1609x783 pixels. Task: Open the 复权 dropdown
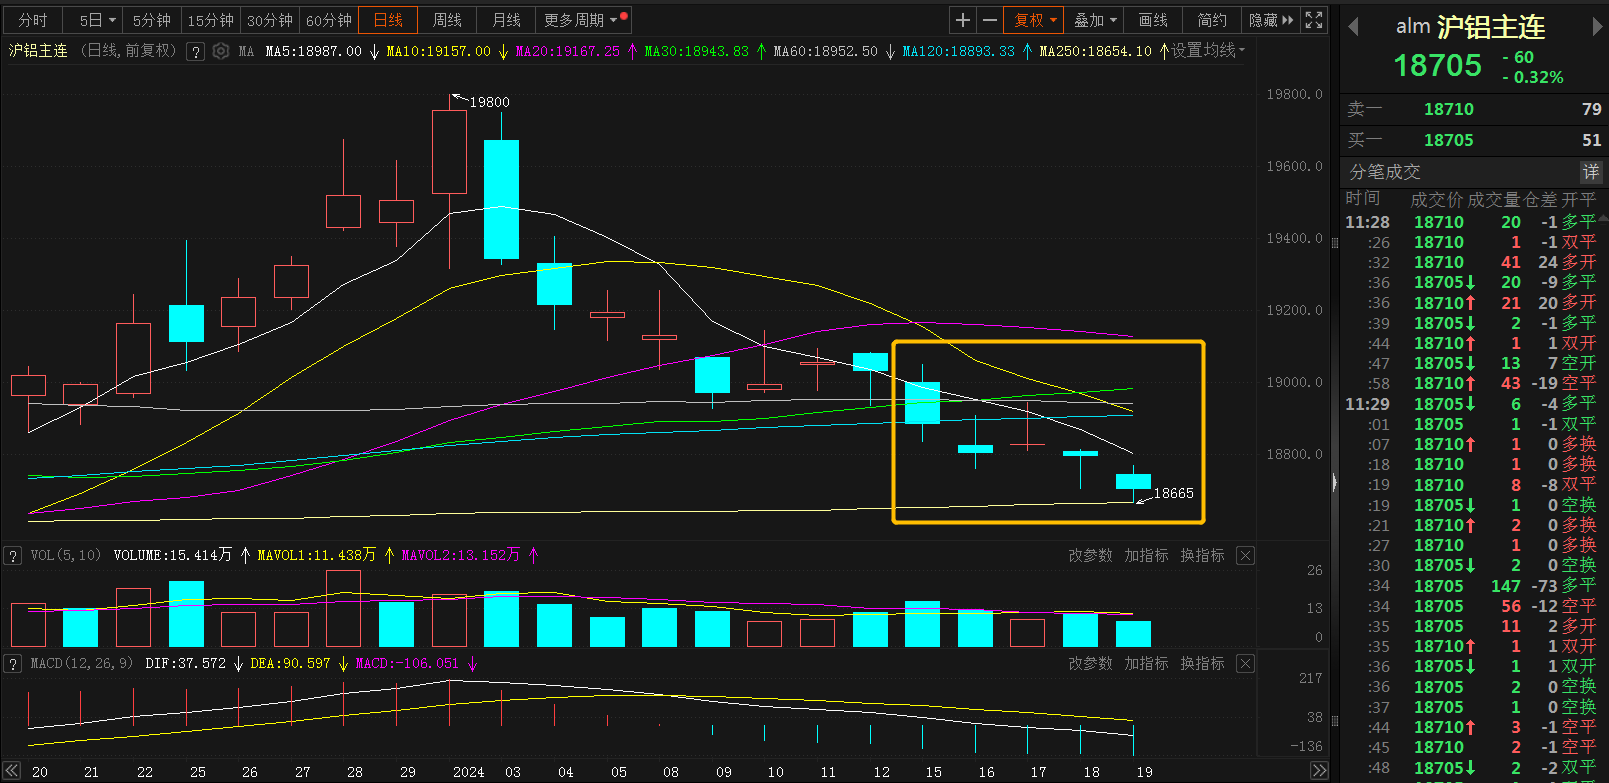point(1035,20)
